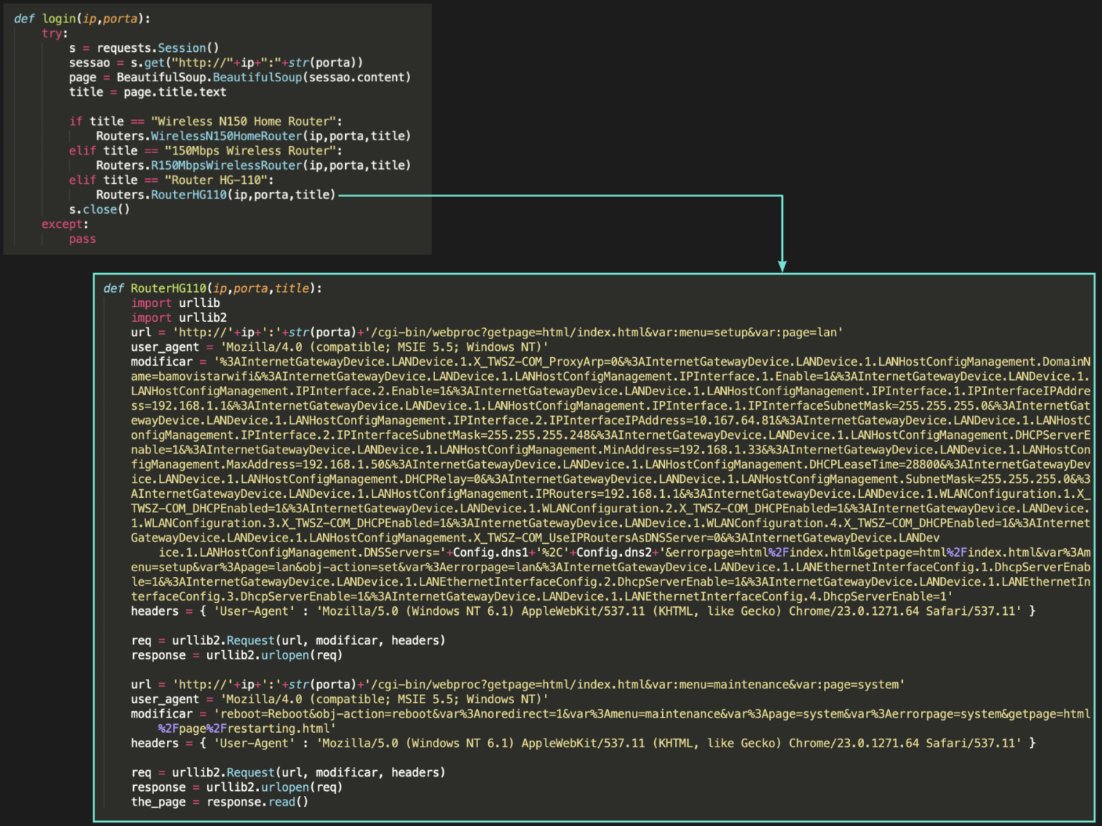The image size is (1102, 826).
Task: Click the "the_page = response.read()" line
Action: coord(219,802)
